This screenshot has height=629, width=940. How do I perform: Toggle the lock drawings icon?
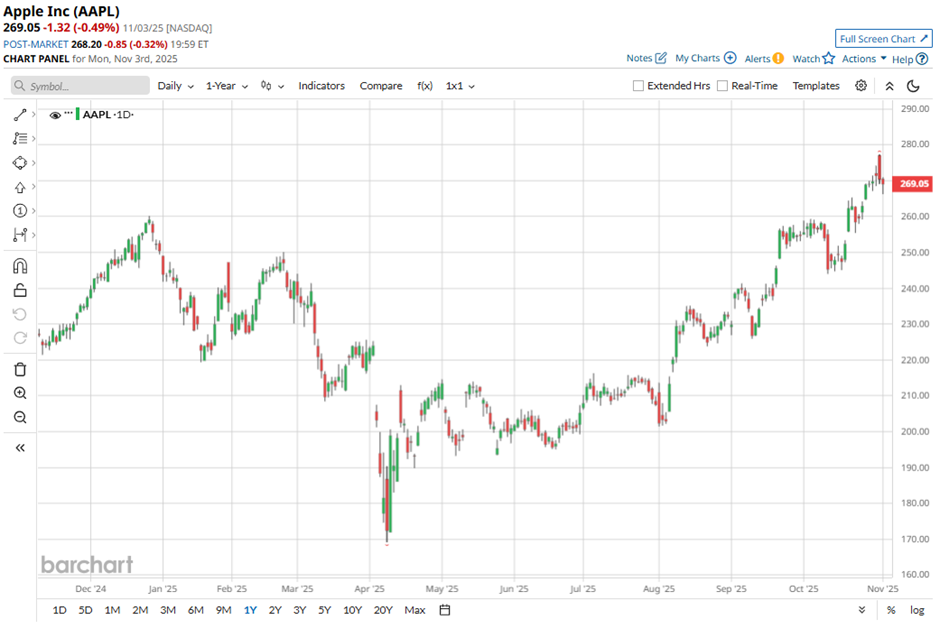(20, 290)
